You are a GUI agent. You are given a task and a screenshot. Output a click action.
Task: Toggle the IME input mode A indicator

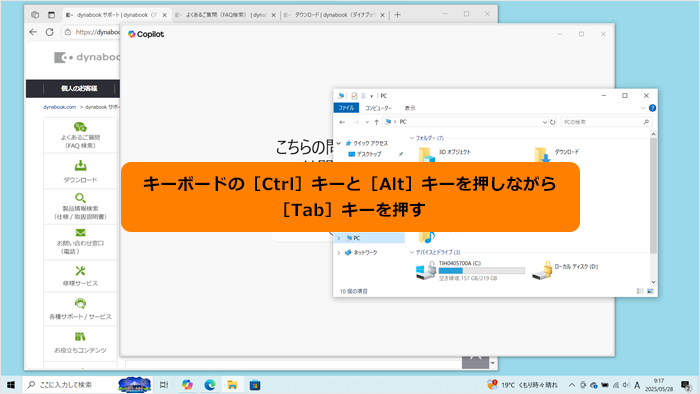(x=637, y=385)
